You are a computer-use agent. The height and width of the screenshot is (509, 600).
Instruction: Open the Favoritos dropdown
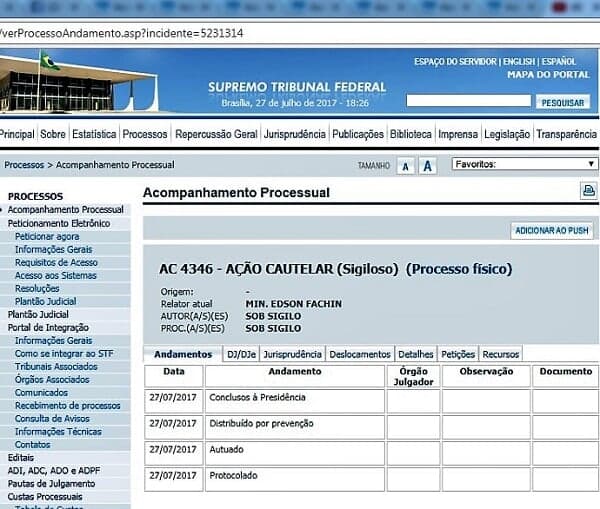tap(524, 164)
